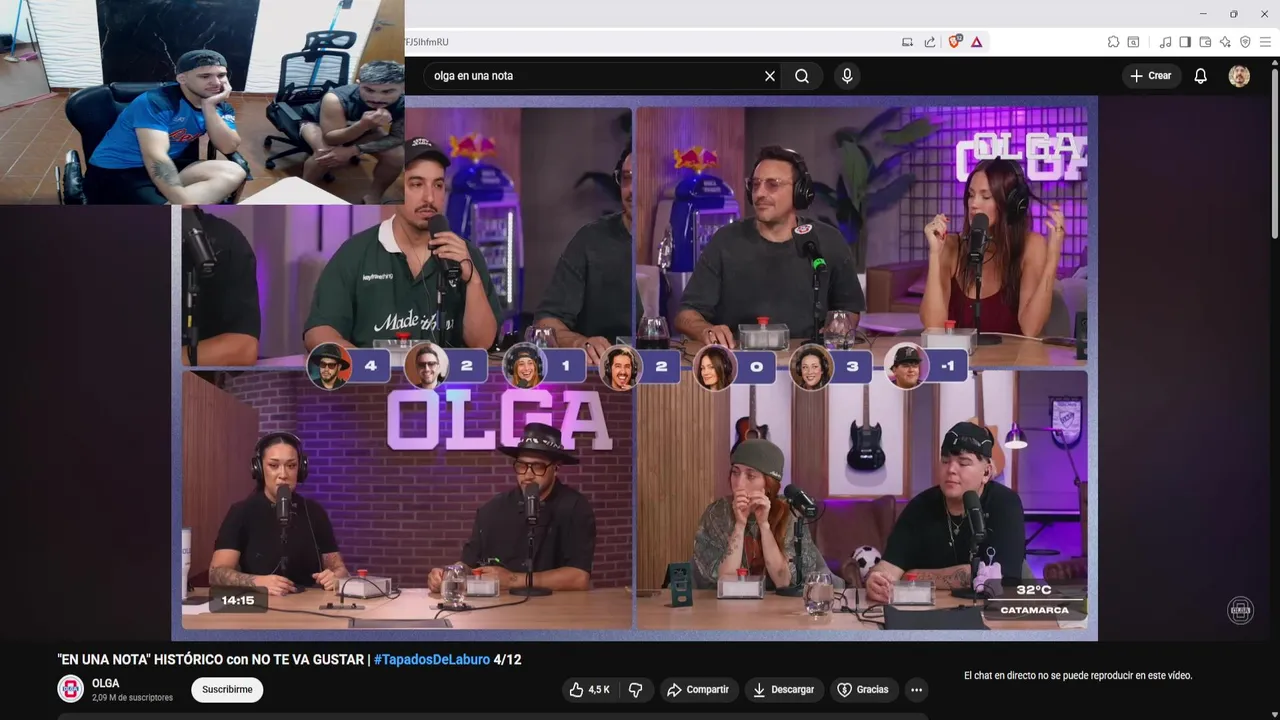Image resolution: width=1280 pixels, height=720 pixels.
Task: Click the Compartir share button
Action: 698,690
